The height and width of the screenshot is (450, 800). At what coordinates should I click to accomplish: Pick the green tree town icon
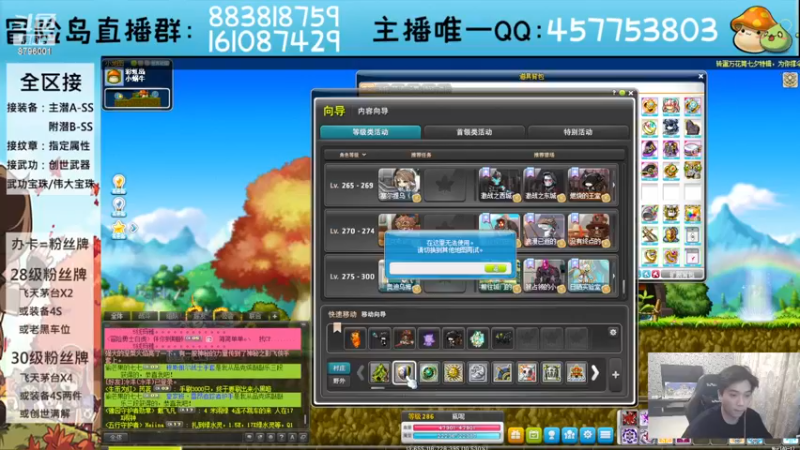point(380,373)
